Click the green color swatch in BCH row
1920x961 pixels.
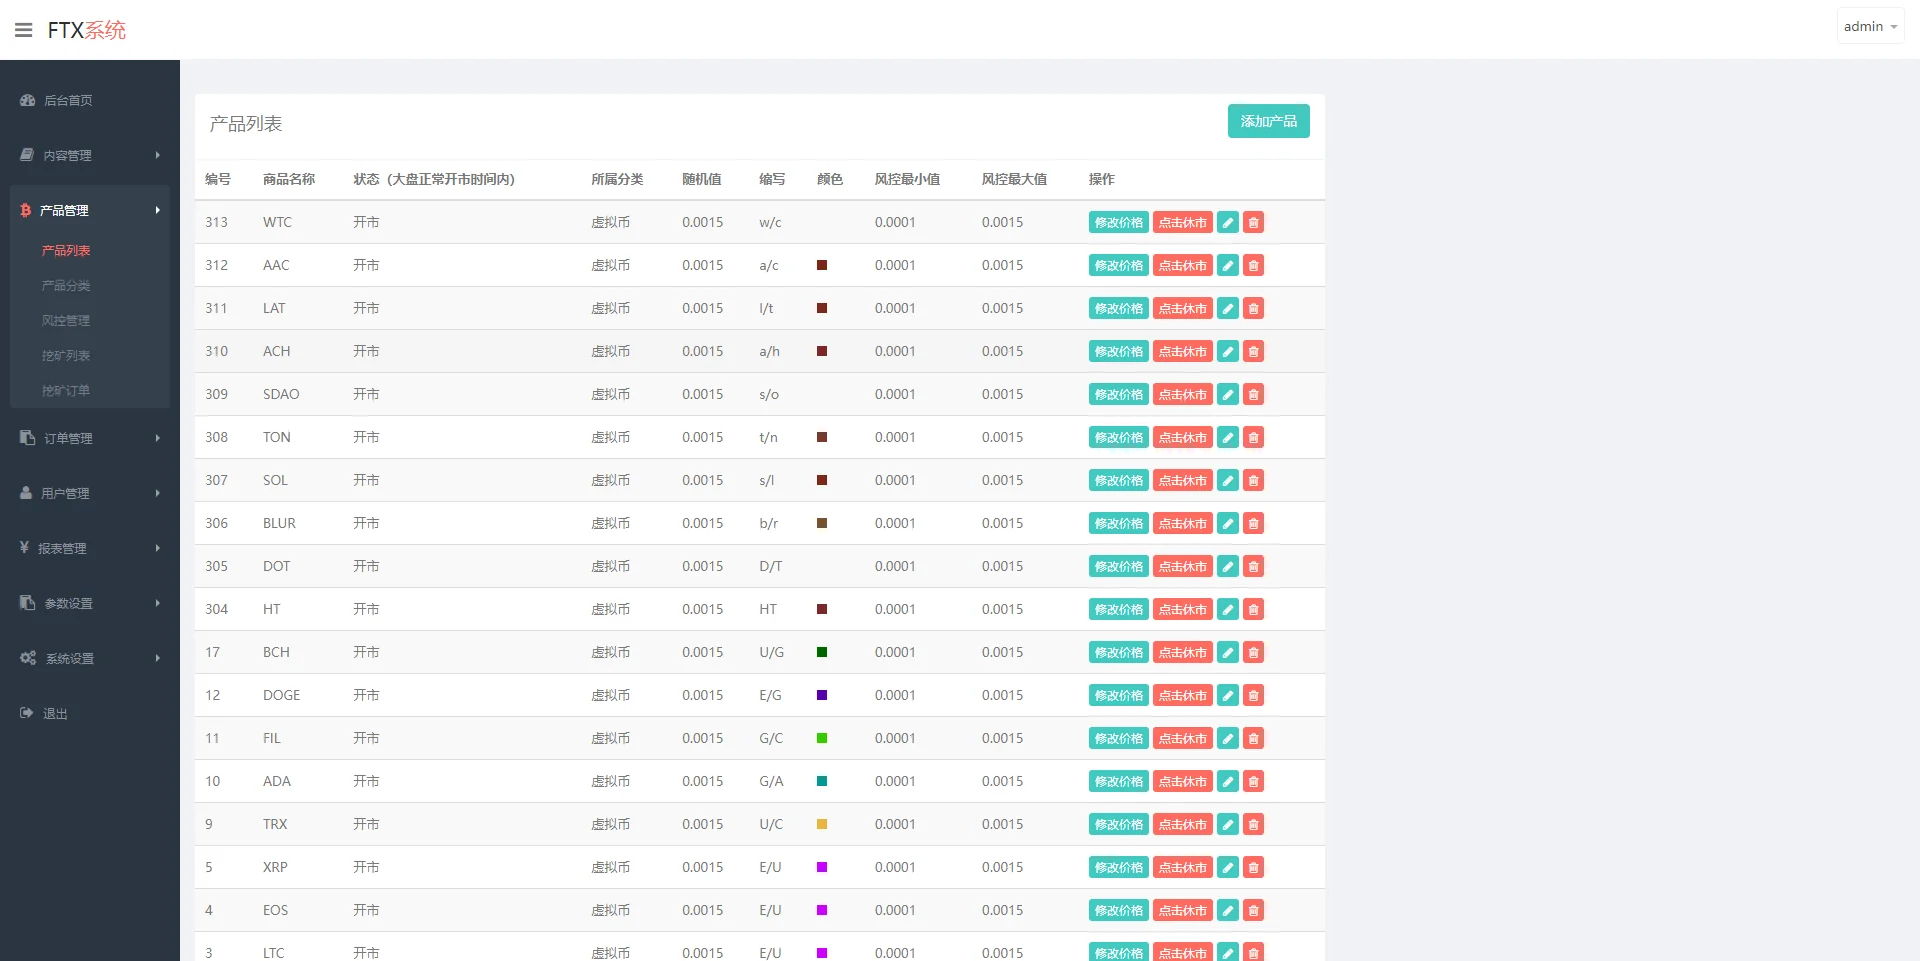tap(822, 652)
